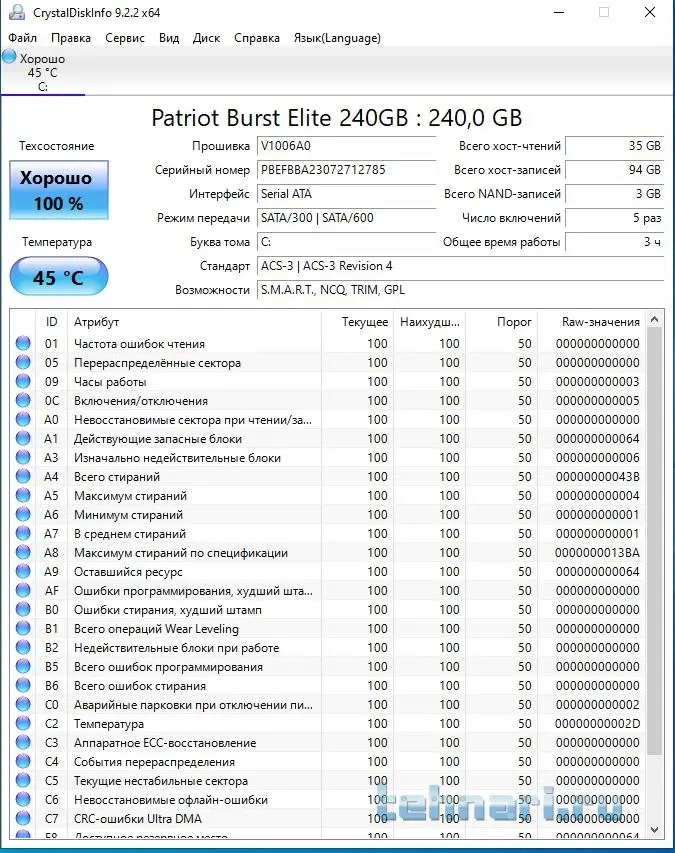
Task: Click the scroll down arrow of attribute list
Action: tap(655, 830)
